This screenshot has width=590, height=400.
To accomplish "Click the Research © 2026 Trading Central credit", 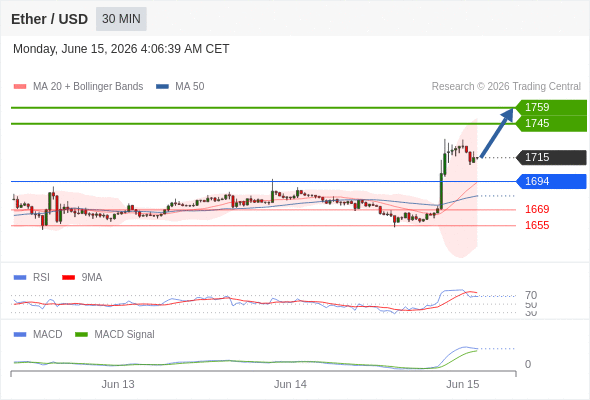I will [506, 87].
